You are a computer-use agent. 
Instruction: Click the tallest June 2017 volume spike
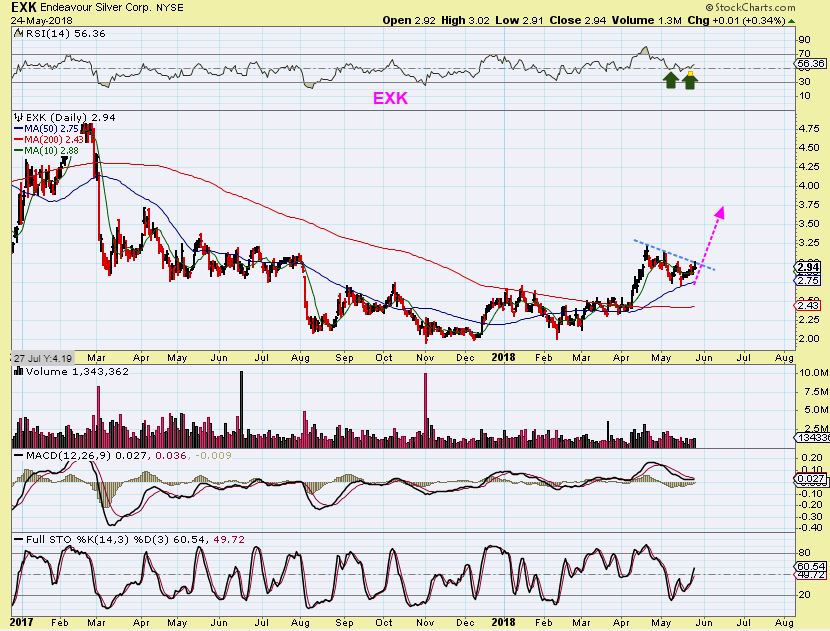point(241,409)
